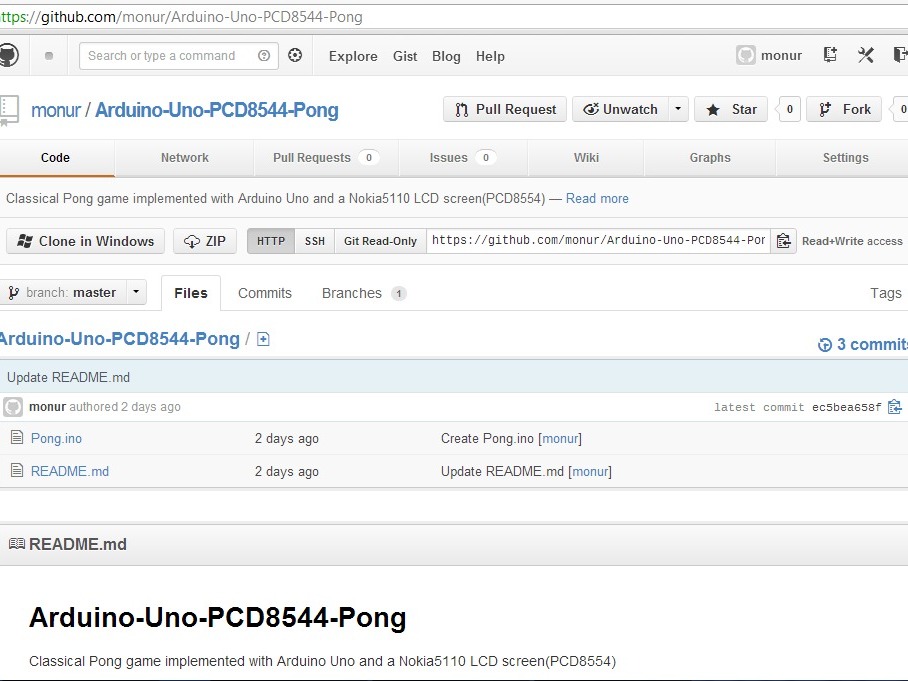Image resolution: width=908 pixels, height=681 pixels.
Task: Open Arduino-Uno-PCD8544-Pong repository title link
Action: tap(217, 110)
